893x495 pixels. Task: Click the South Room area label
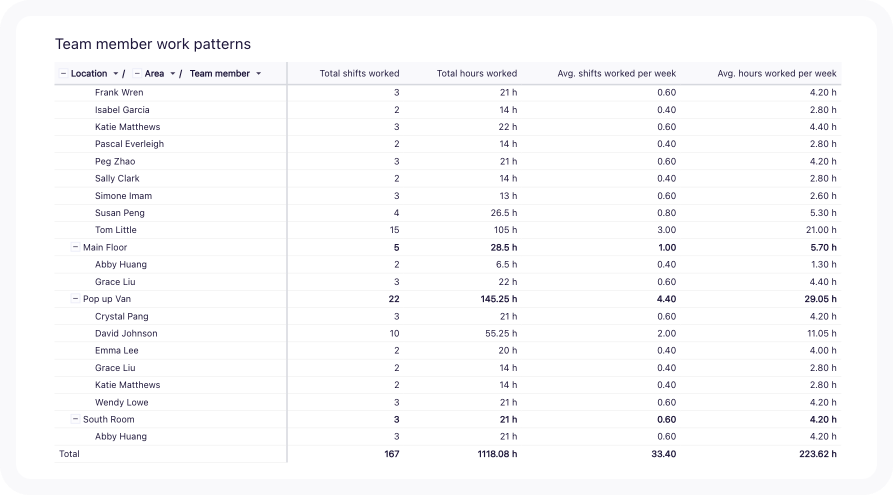pos(109,419)
